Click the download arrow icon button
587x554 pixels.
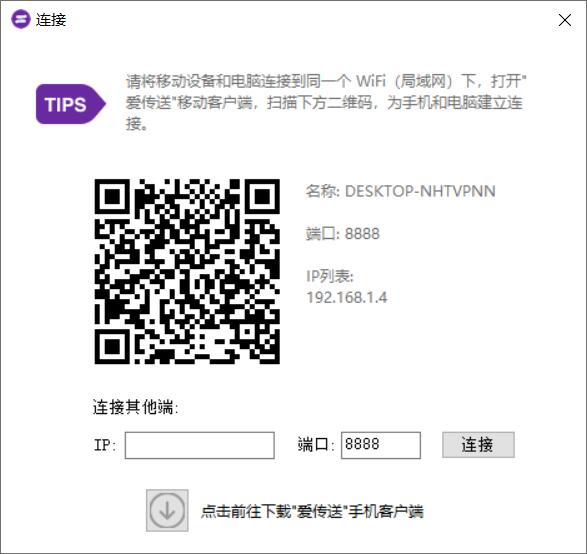coord(167,510)
